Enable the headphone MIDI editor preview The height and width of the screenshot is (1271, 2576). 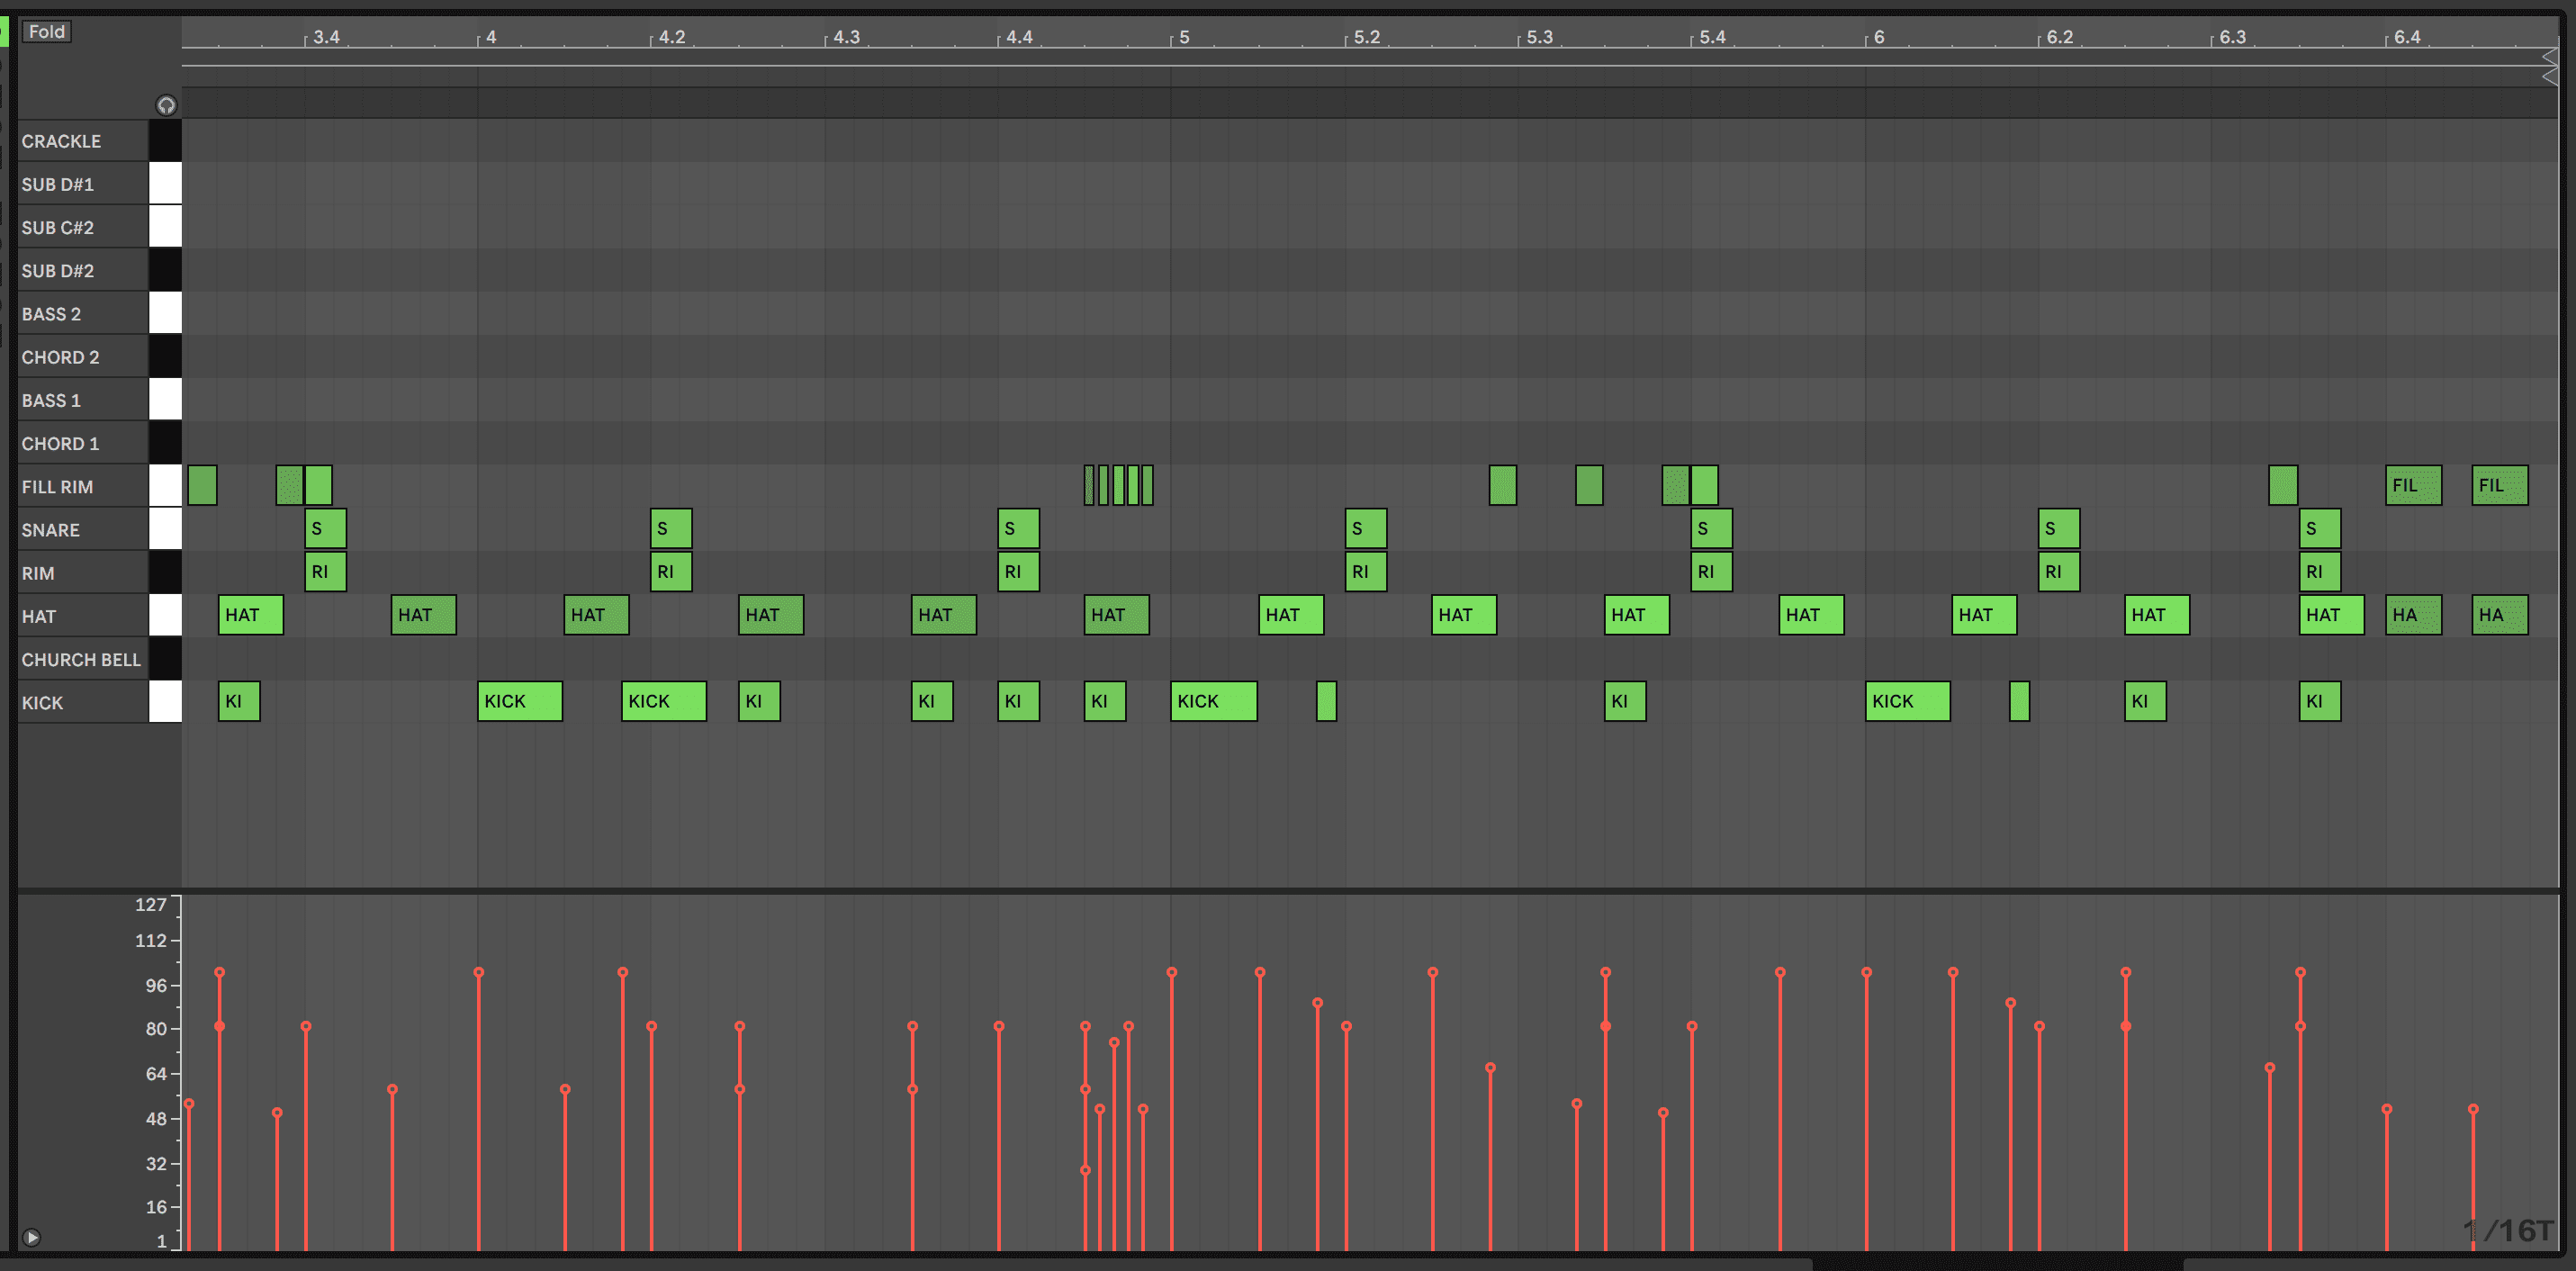point(166,105)
